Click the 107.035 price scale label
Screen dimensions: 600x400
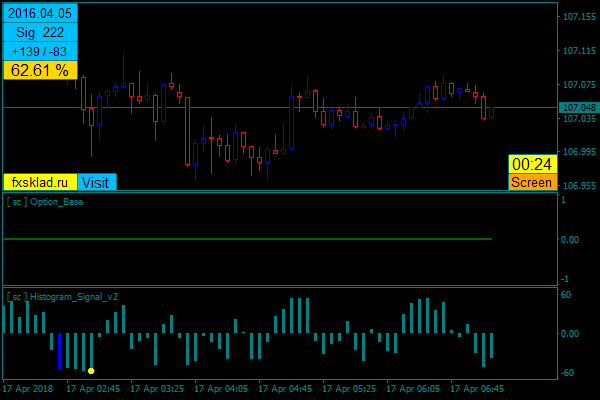point(579,119)
